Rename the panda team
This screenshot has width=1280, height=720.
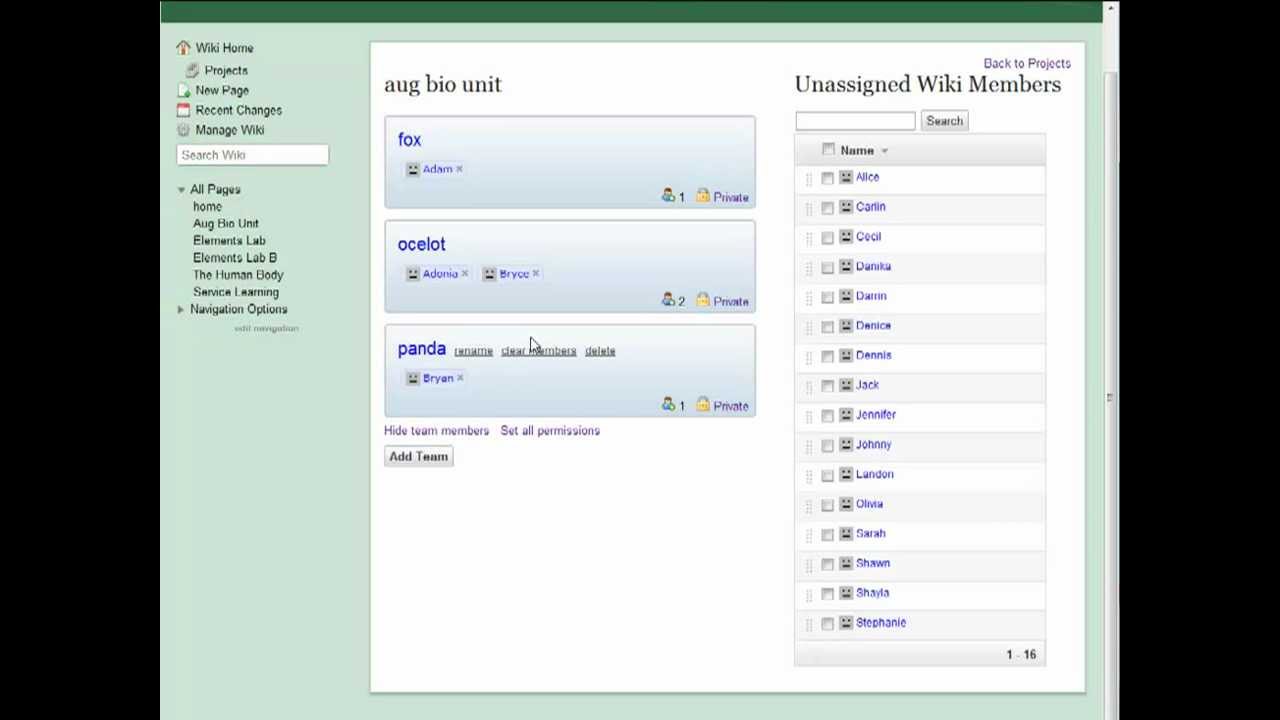pos(473,351)
